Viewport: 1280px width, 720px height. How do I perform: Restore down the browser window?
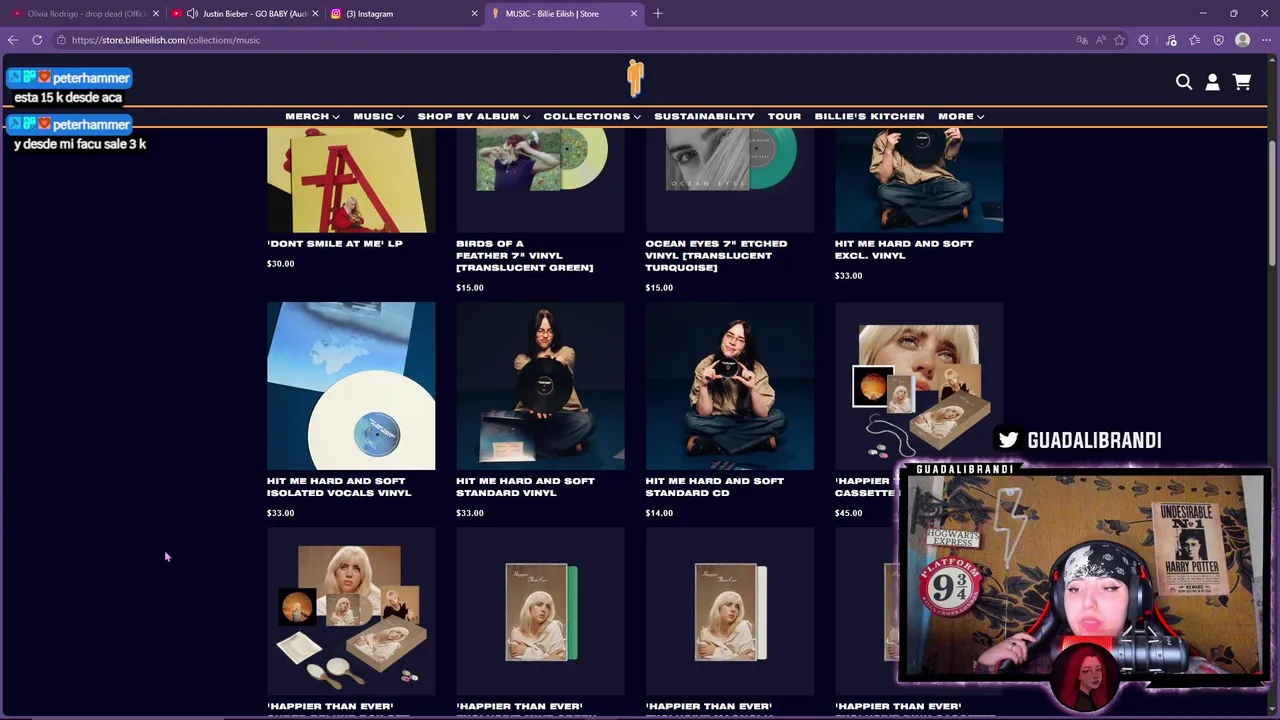pos(1233,14)
